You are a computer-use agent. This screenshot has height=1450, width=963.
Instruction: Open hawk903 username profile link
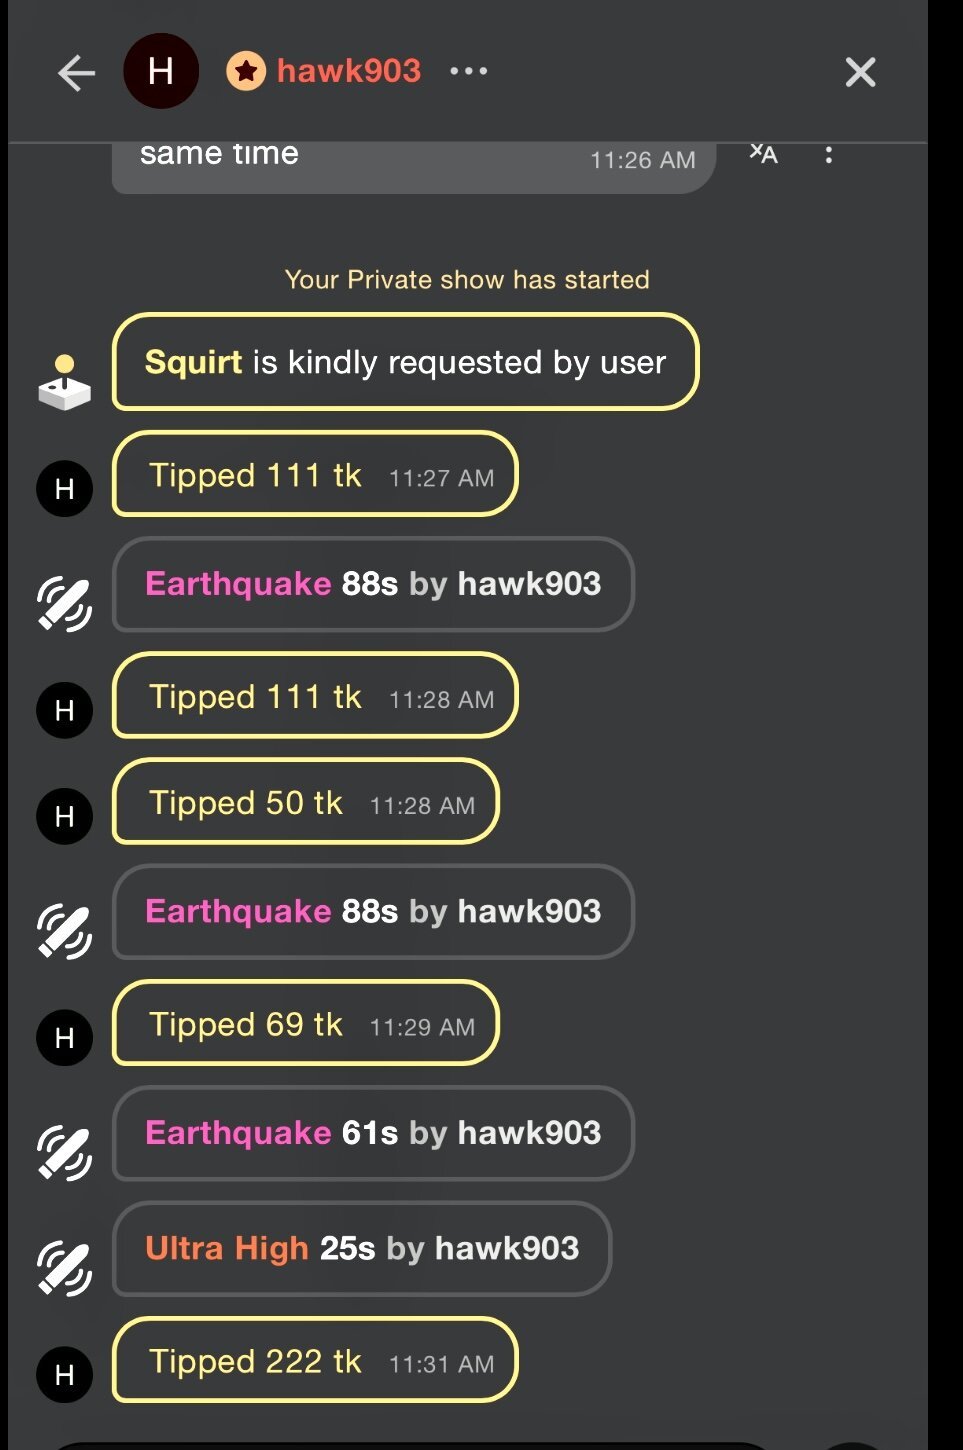(348, 71)
